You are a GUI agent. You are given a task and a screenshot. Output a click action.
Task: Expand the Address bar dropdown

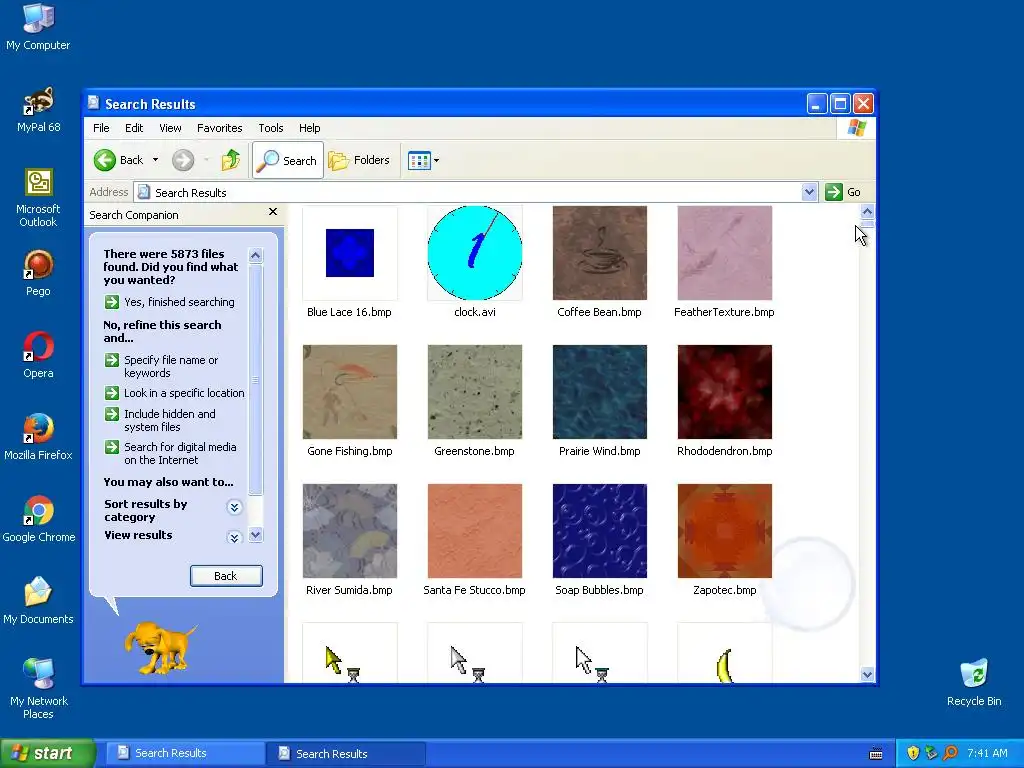click(809, 192)
